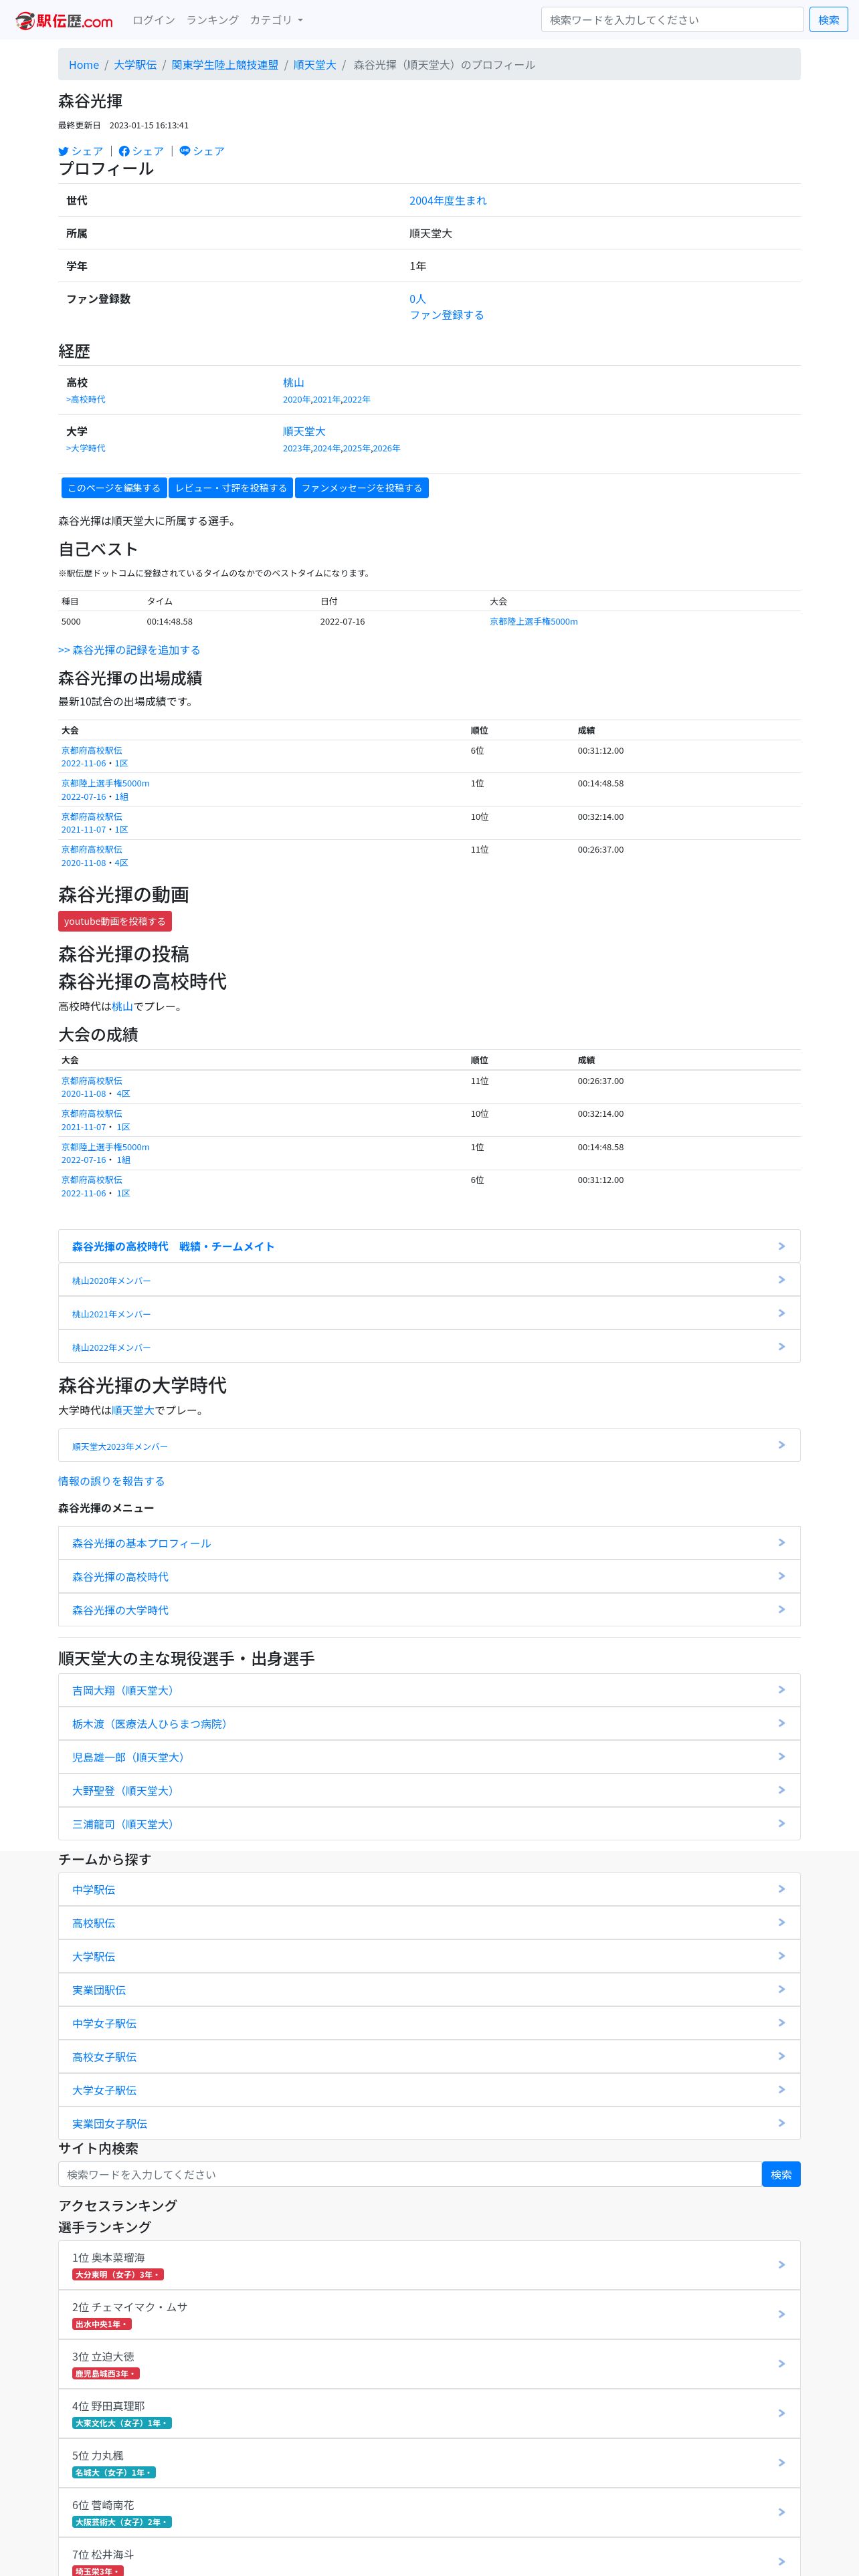Screen dimensions: 859x2576
Task: Open 三浦龍司（順天堂大） player row
Action: (x=429, y=1824)
